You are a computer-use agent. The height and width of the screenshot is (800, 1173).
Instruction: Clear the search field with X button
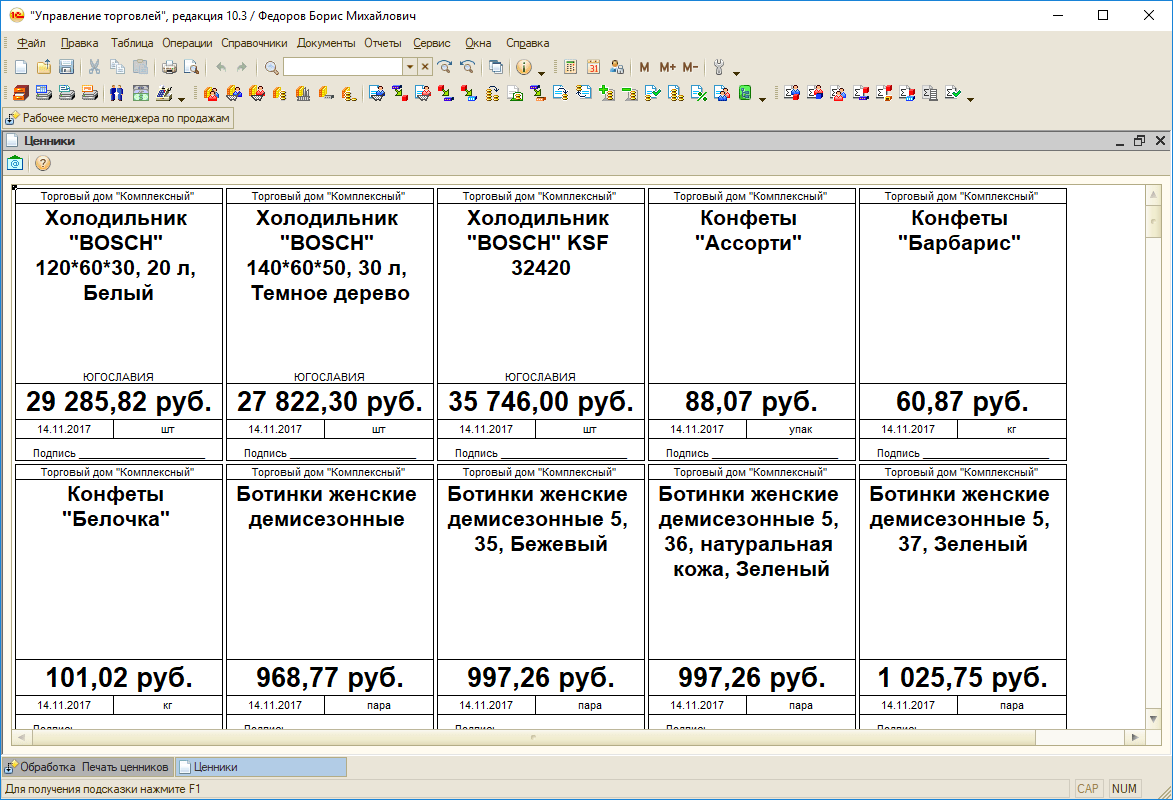click(425, 67)
